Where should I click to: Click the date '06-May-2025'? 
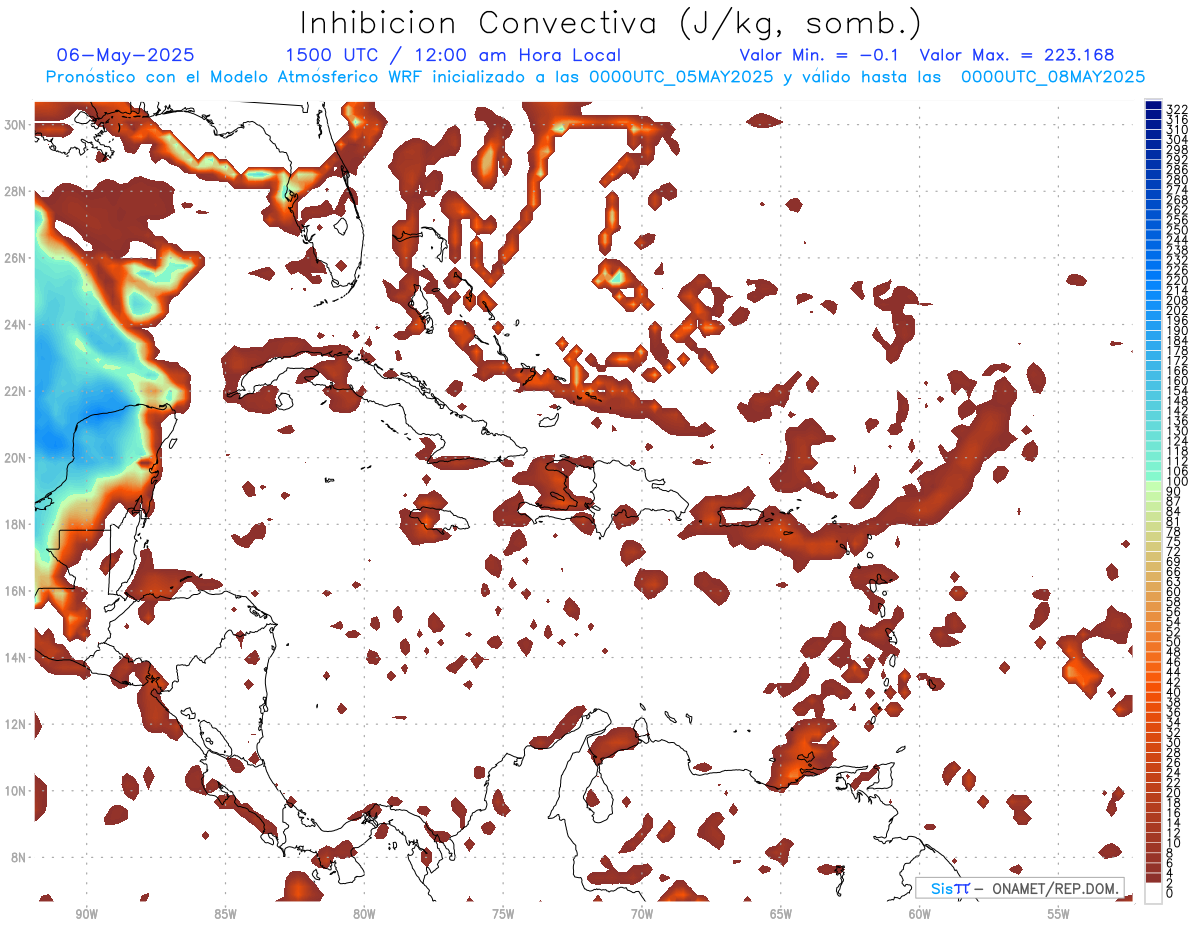pos(125,55)
